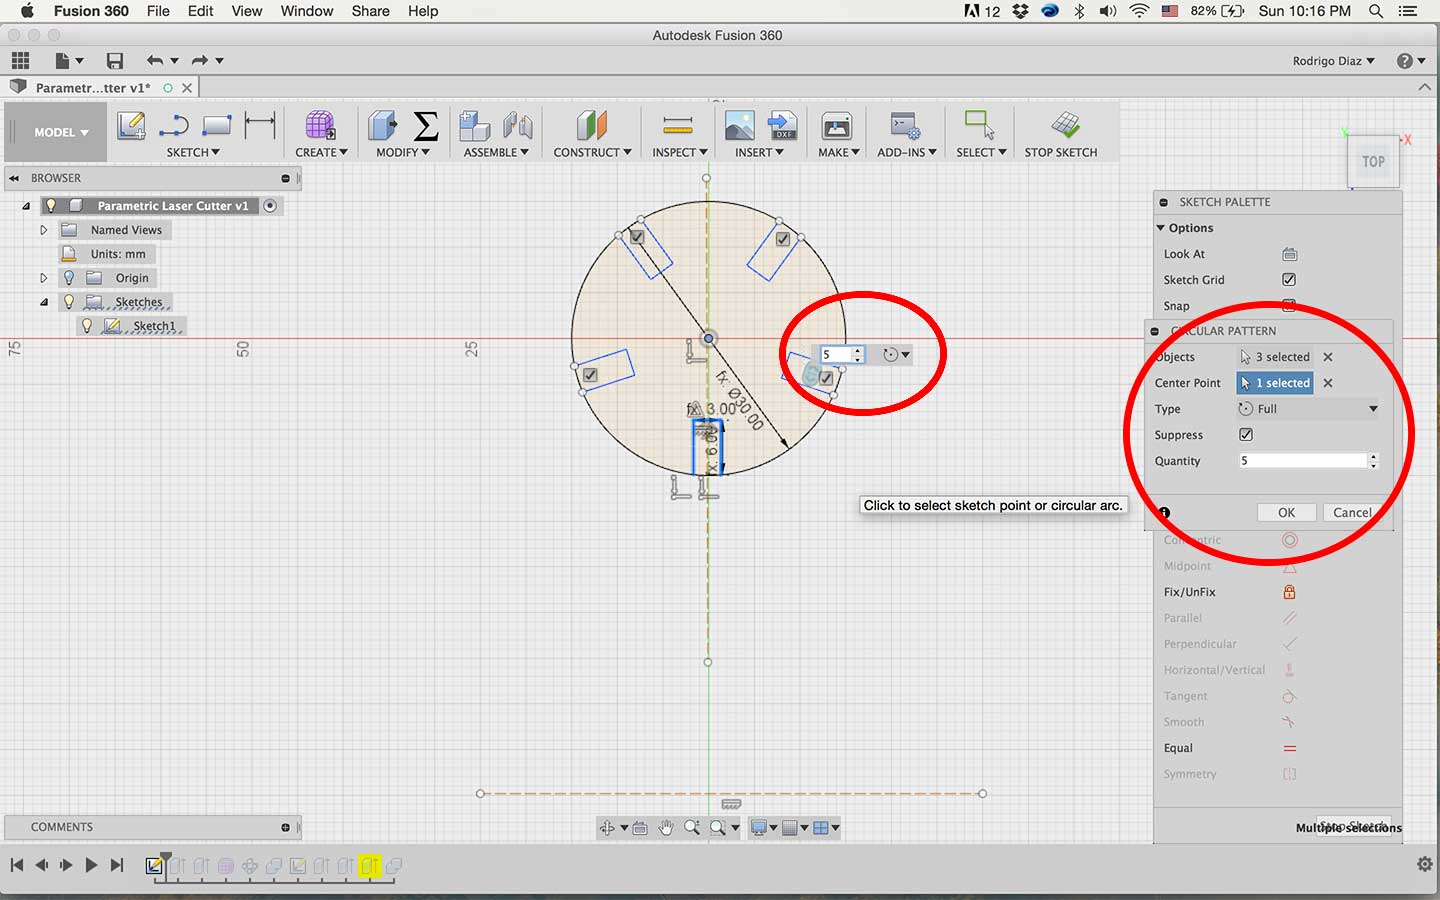This screenshot has width=1440, height=900.
Task: Click Cancel in Circular Pattern dialog
Action: [x=1352, y=512]
